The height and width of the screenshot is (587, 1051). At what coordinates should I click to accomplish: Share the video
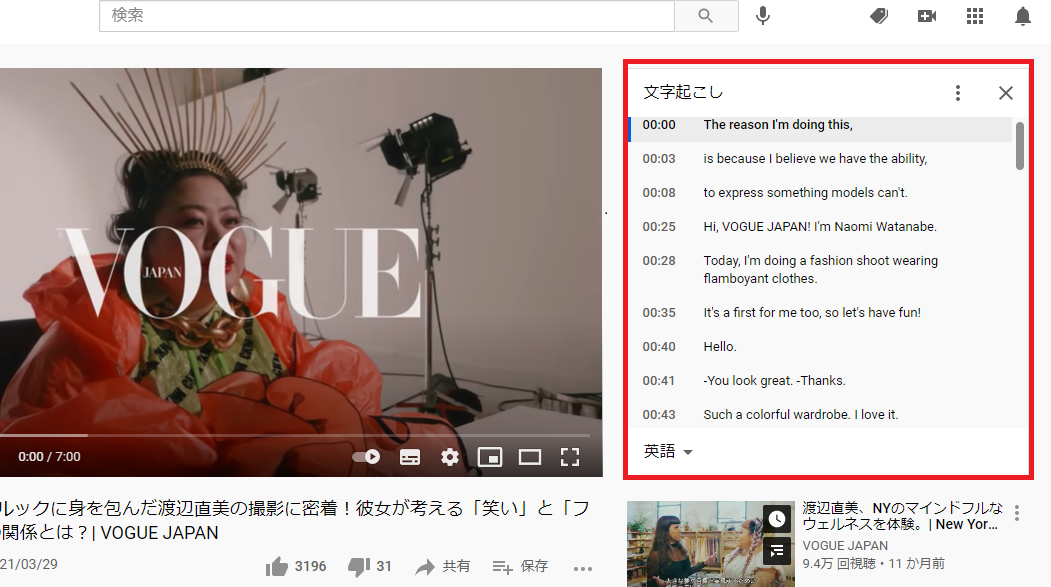(x=442, y=566)
